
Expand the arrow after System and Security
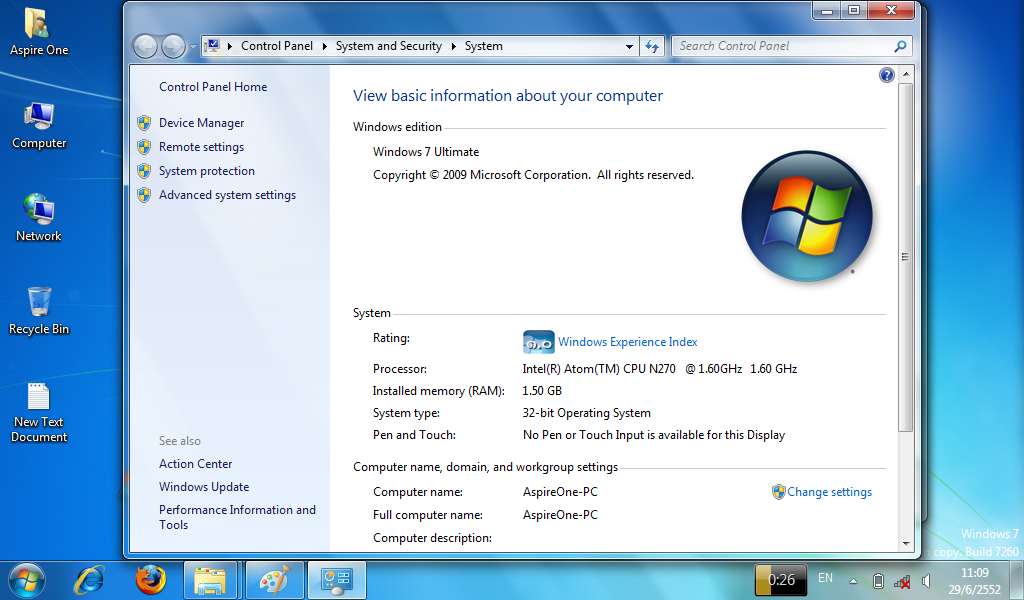click(453, 46)
